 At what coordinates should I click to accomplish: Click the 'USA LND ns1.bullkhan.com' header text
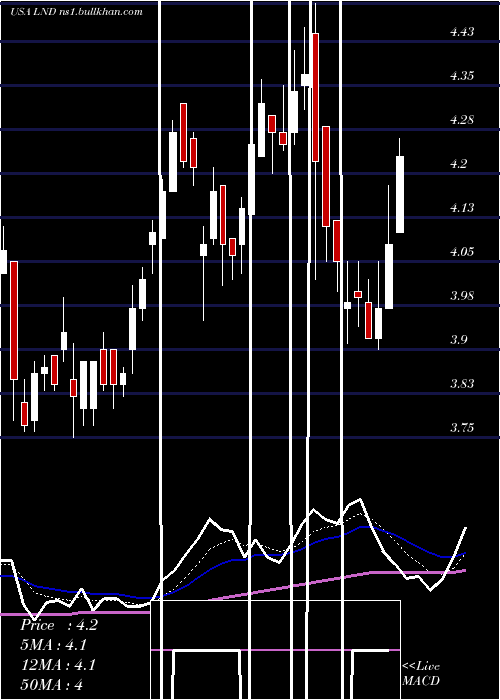[76, 12]
